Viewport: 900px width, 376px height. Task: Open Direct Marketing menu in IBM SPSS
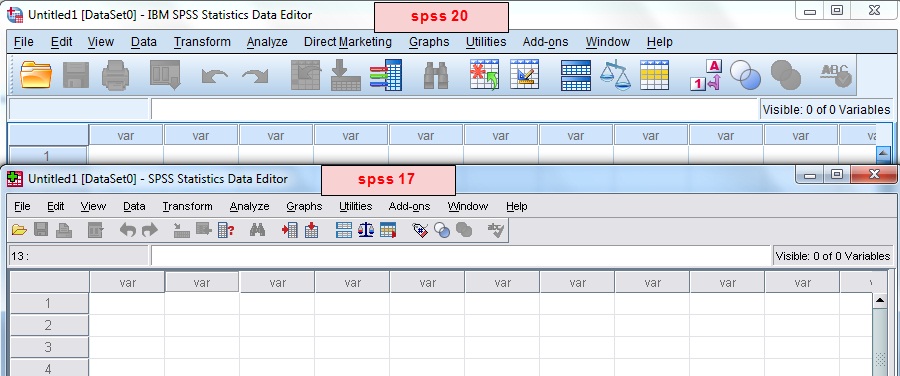click(348, 42)
